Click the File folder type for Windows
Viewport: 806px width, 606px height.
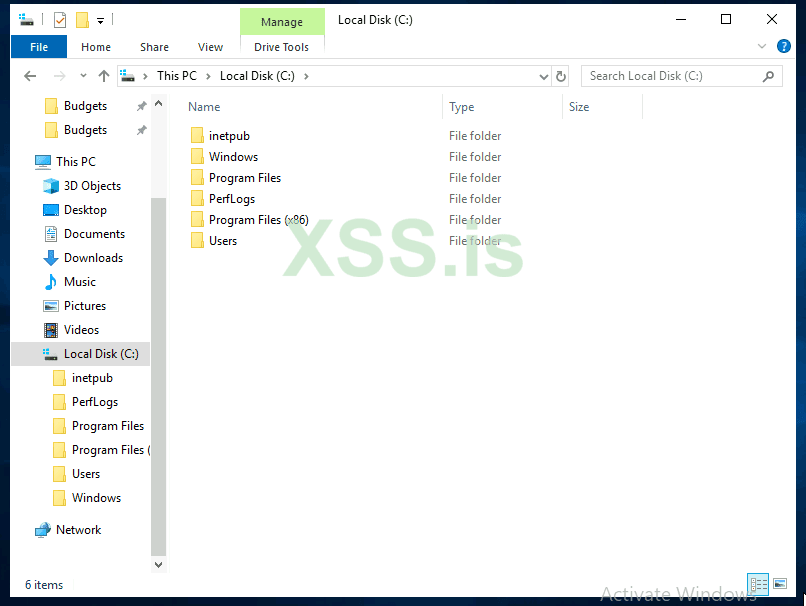click(x=475, y=157)
